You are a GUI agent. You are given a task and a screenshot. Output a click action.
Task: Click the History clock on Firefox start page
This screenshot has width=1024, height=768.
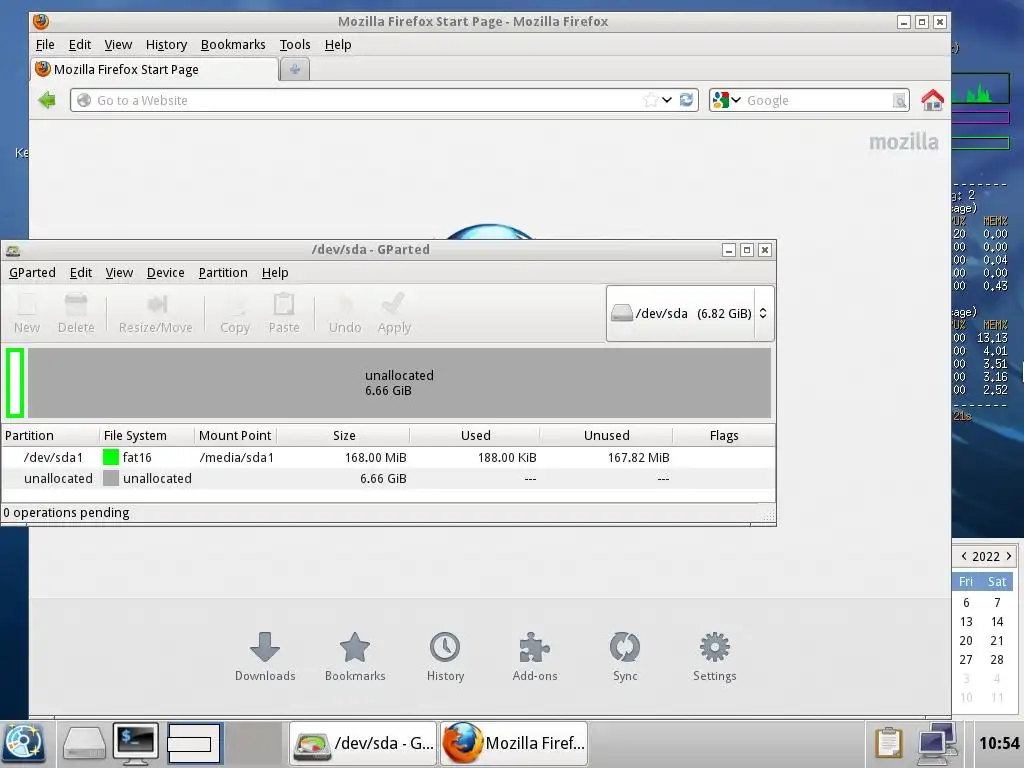[445, 647]
